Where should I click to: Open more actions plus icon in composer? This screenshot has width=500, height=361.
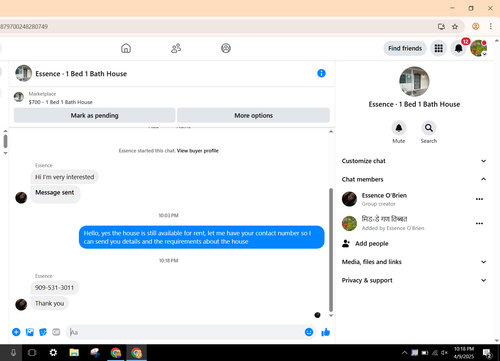pos(16,332)
